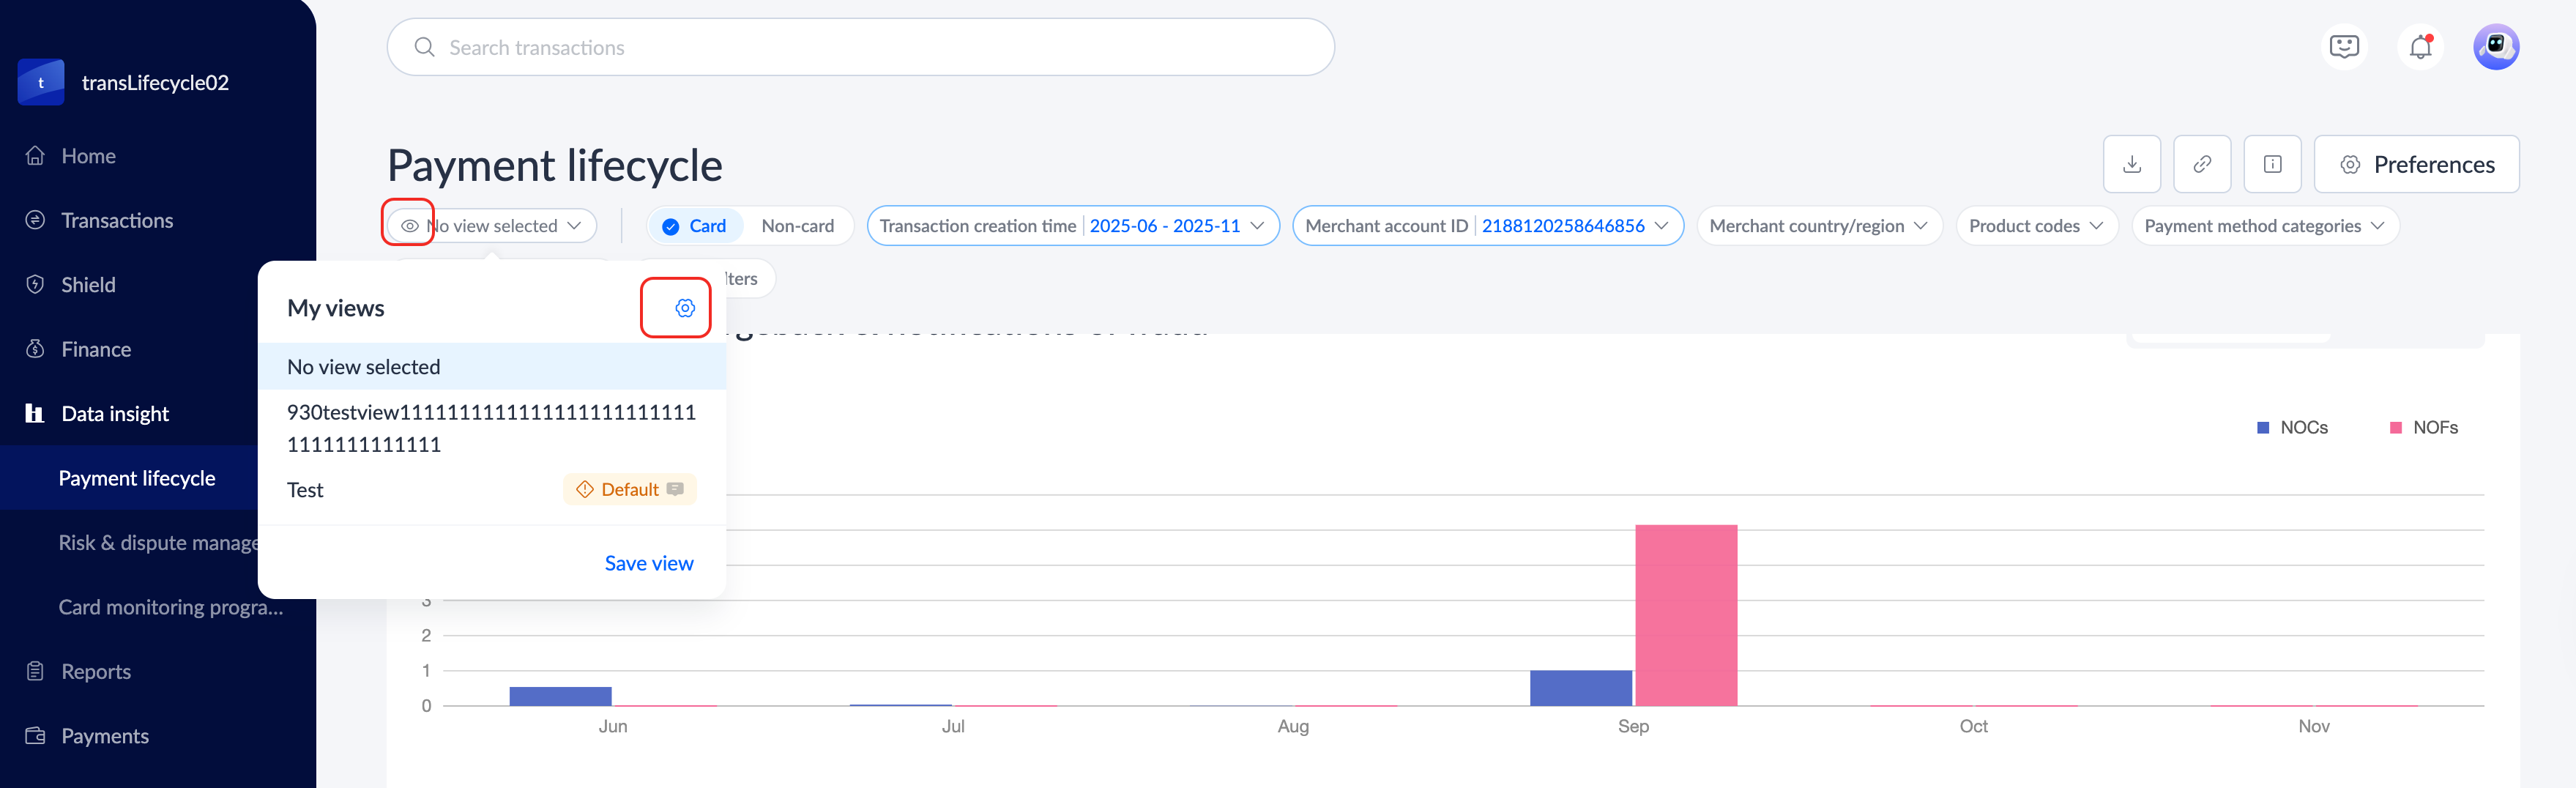
Task: Click the feedback chat face icon
Action: click(x=2343, y=47)
